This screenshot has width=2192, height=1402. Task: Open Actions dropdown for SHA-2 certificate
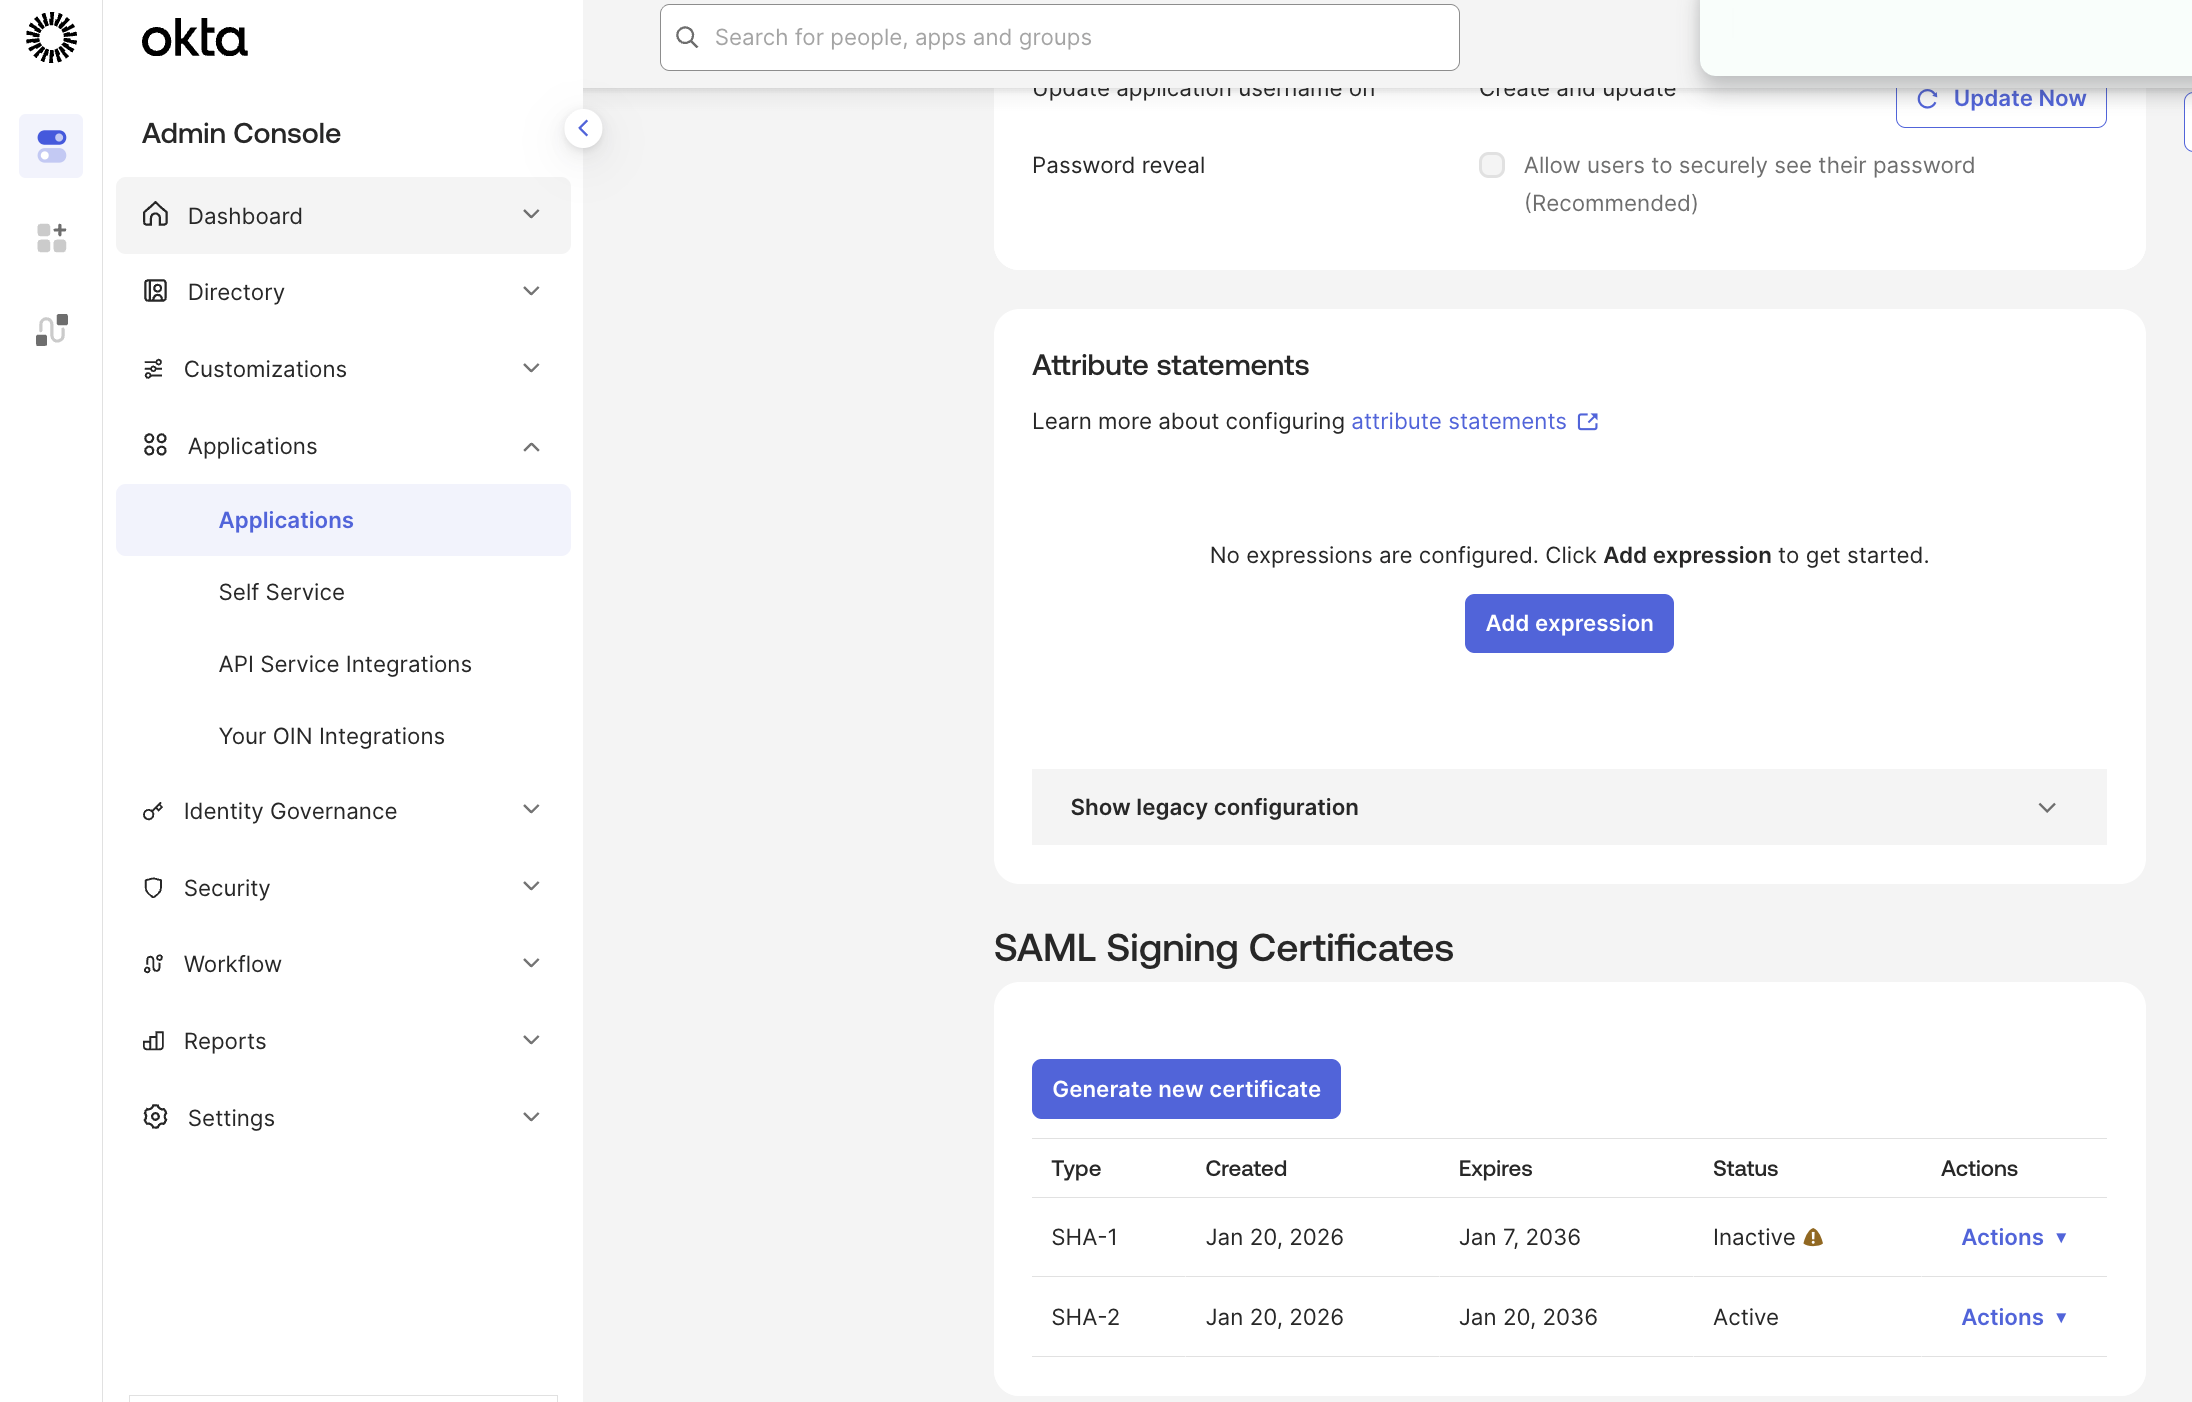click(x=2014, y=1318)
